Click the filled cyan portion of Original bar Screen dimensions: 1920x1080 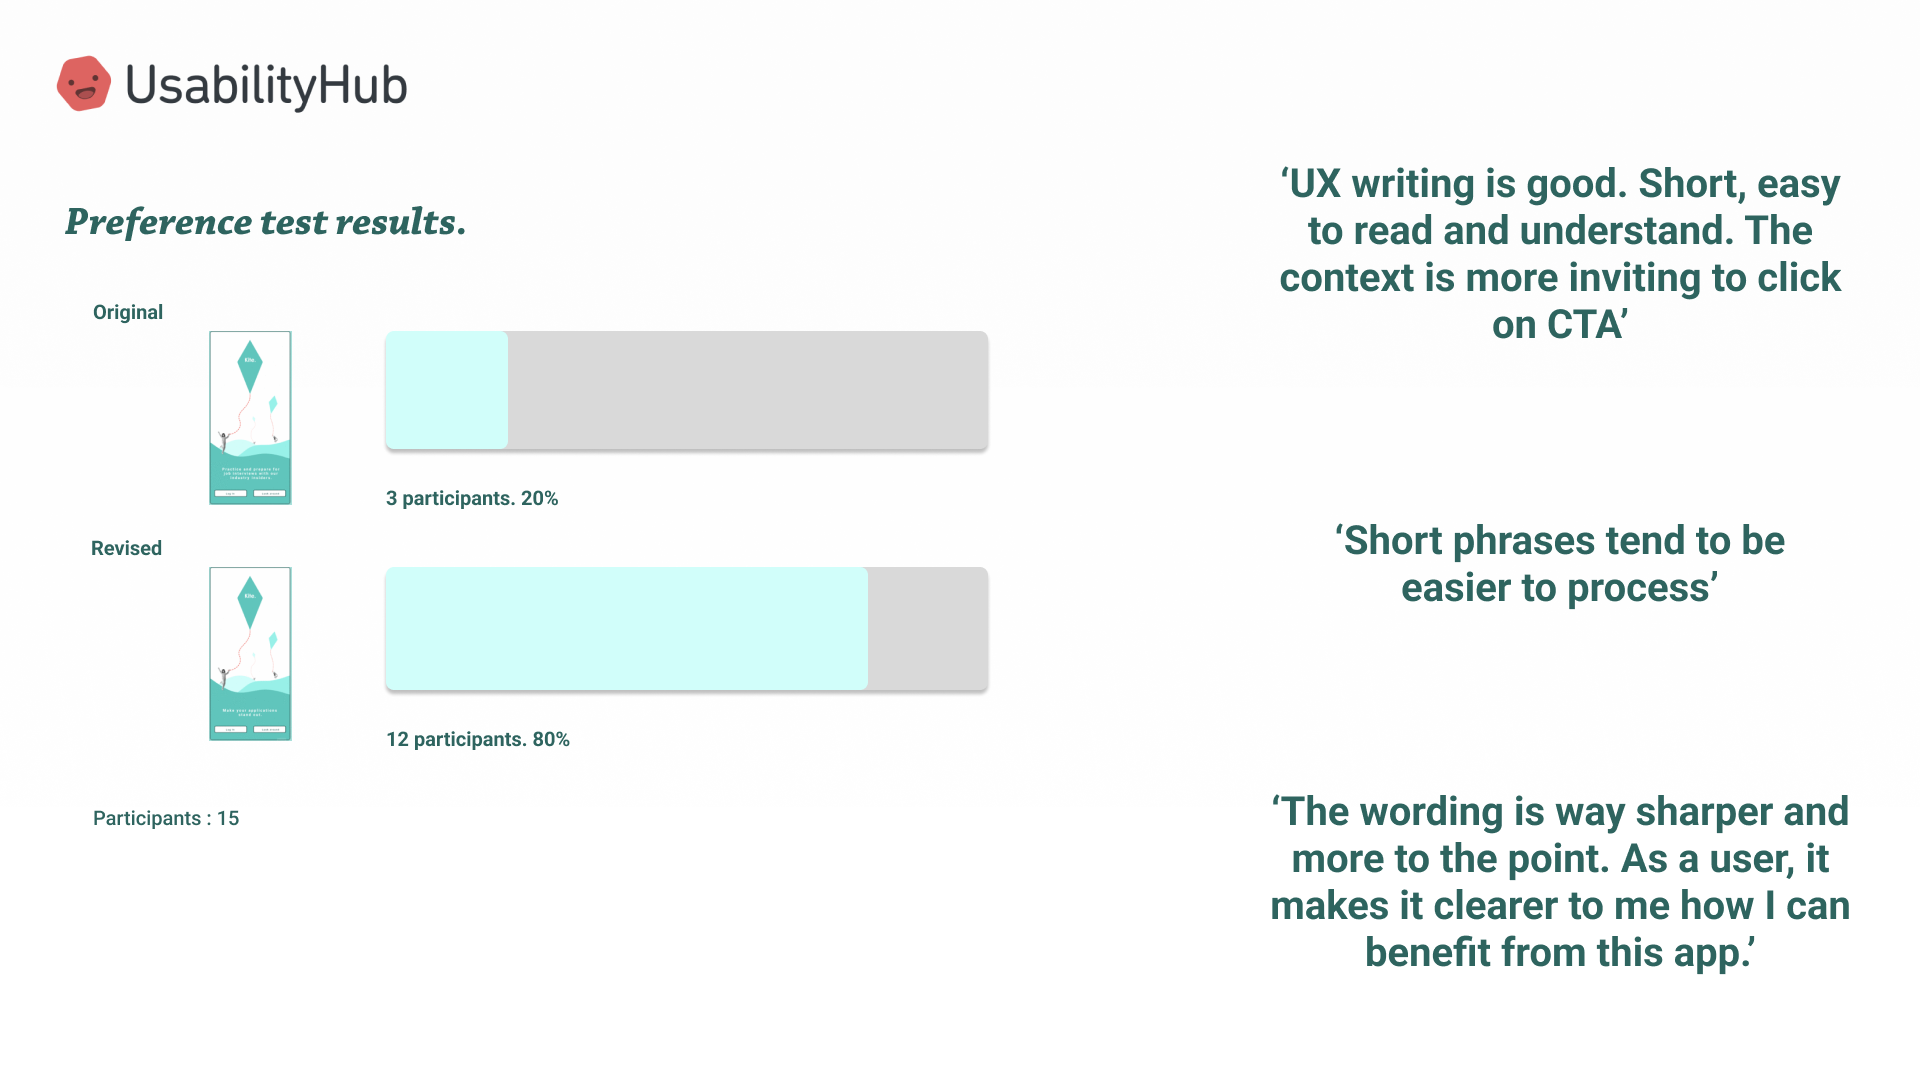[x=447, y=390]
